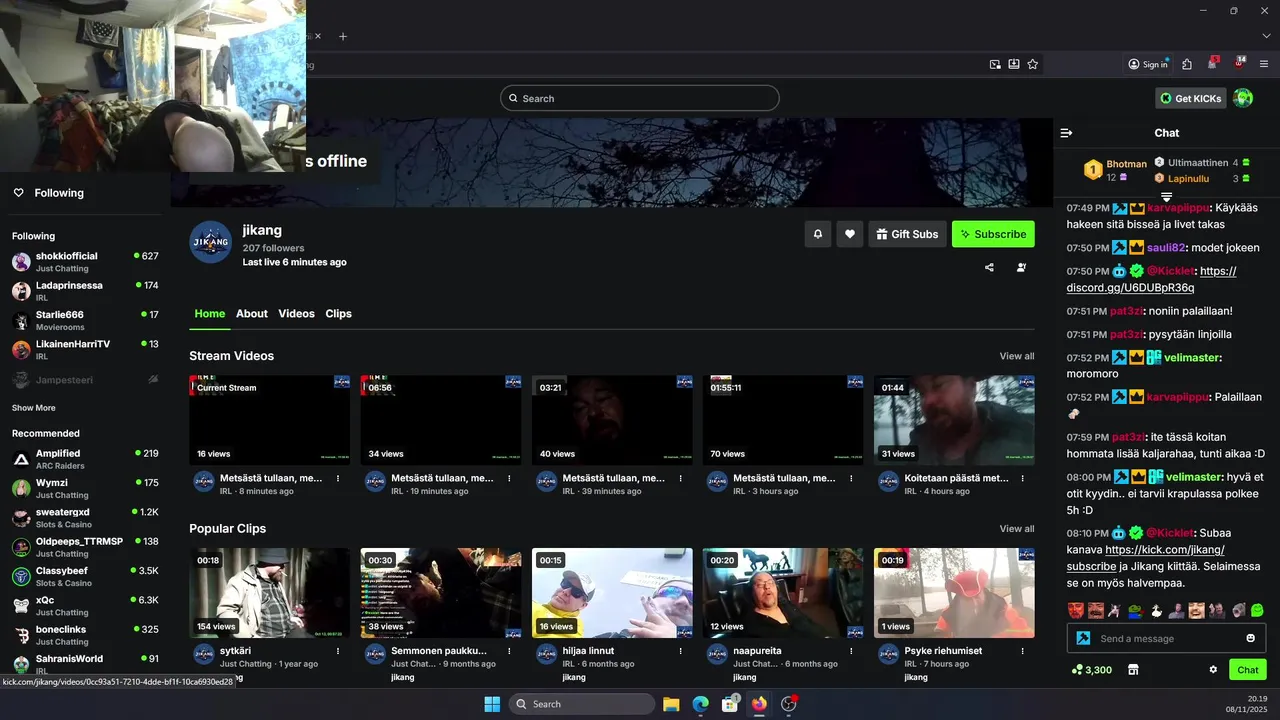The image size is (1280, 720).
Task: Click jikang channel avatar
Action: [210, 242]
